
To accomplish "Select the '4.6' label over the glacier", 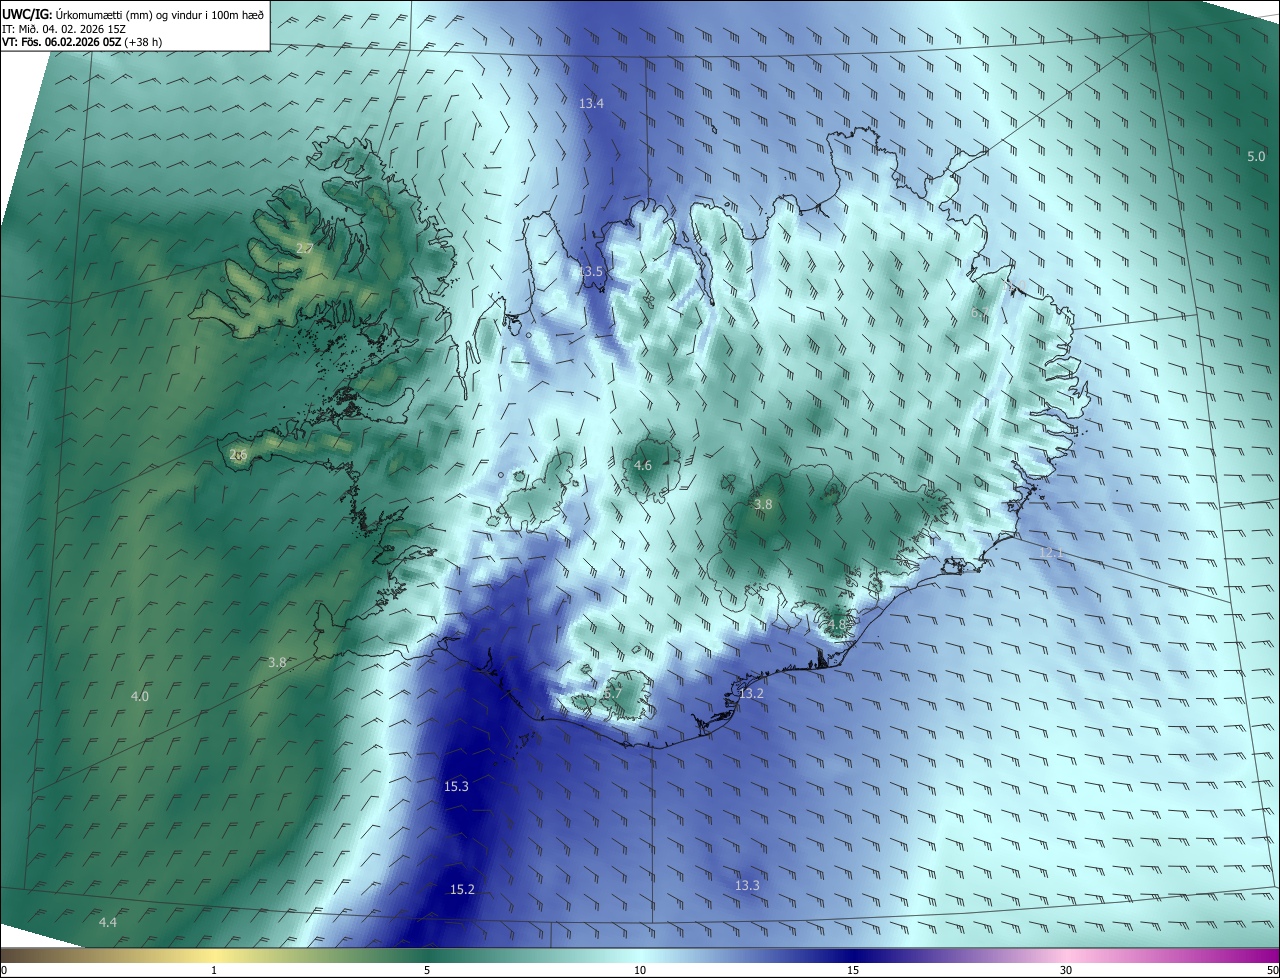I will (x=643, y=466).
